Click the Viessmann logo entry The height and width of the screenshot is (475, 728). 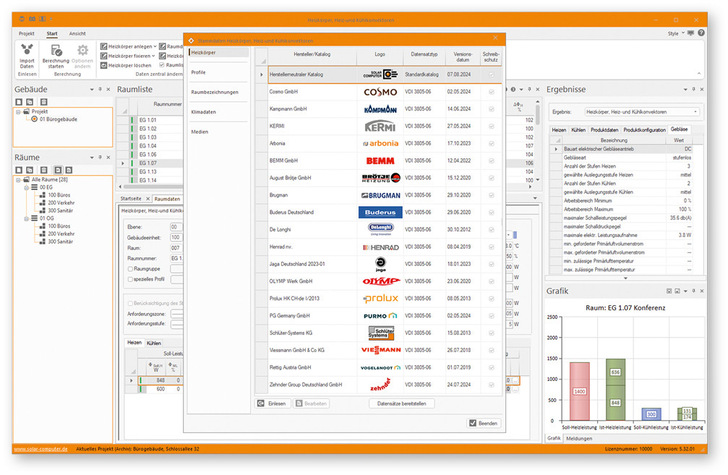(x=379, y=349)
